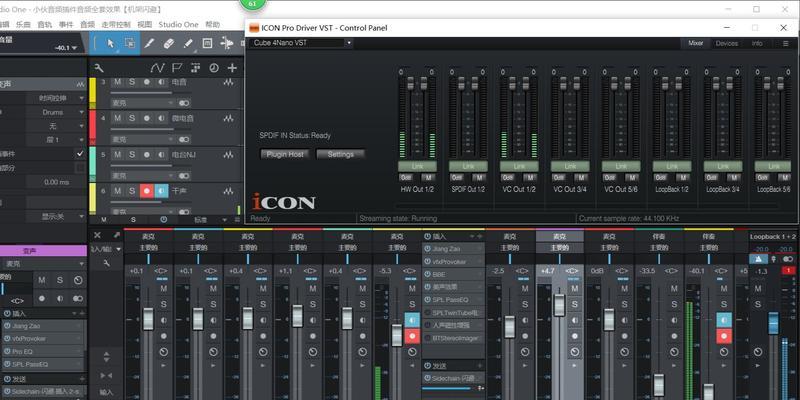
Task: Click the 0.00 ms delay field
Action: 56,182
